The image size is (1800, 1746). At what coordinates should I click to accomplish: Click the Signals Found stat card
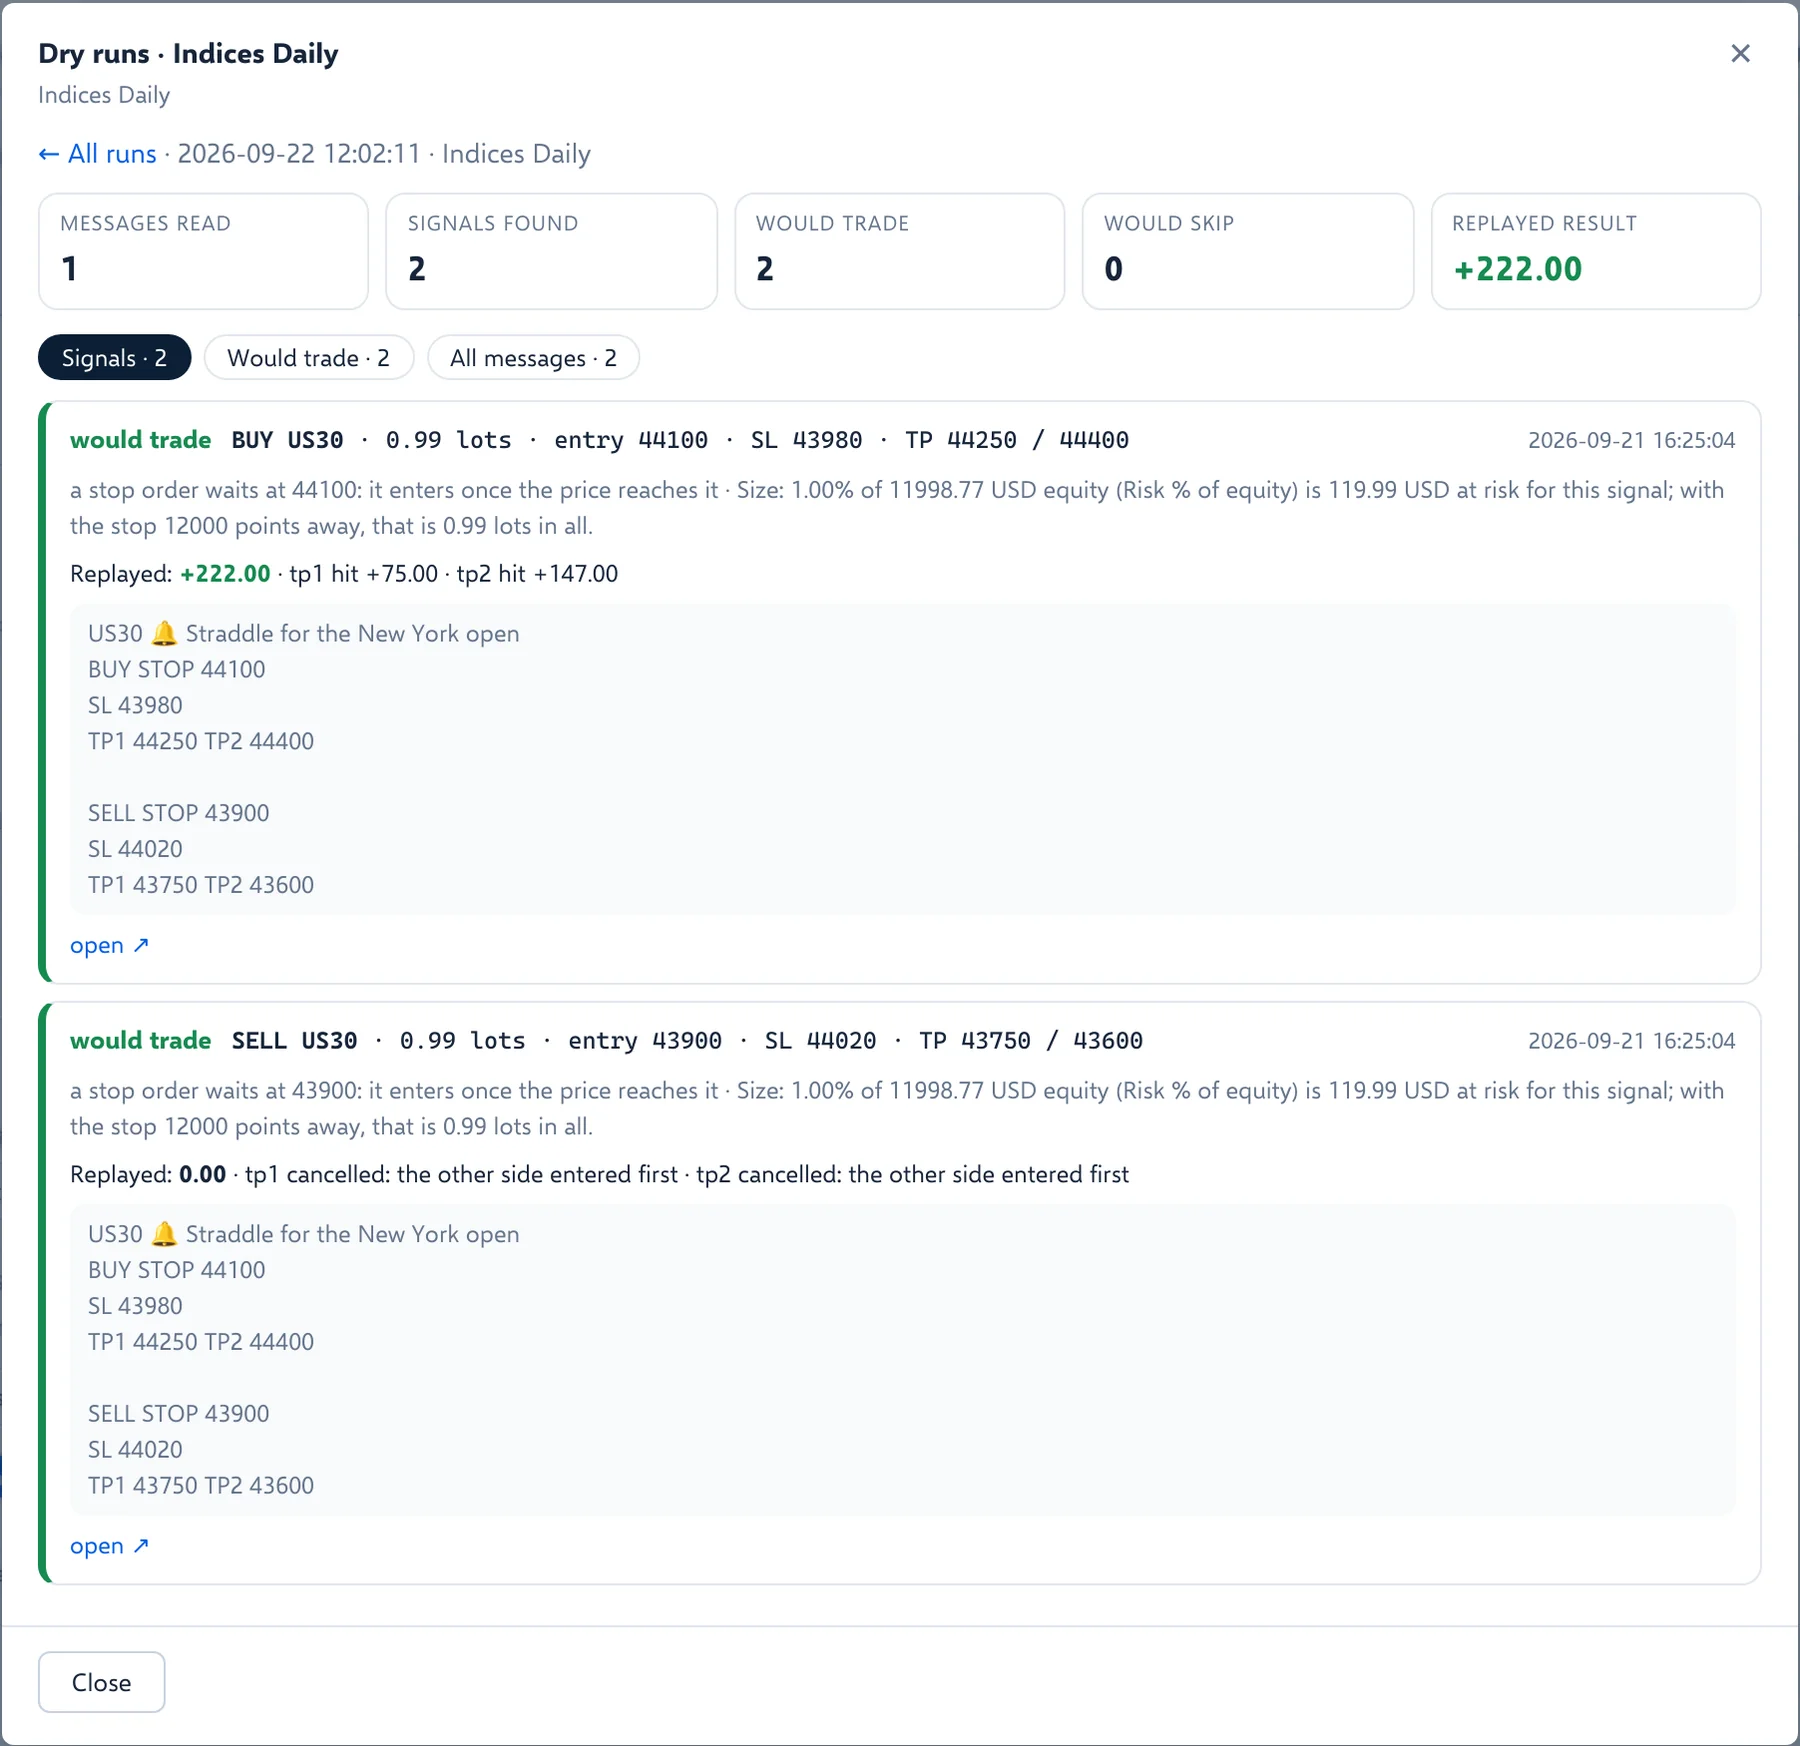click(x=551, y=251)
